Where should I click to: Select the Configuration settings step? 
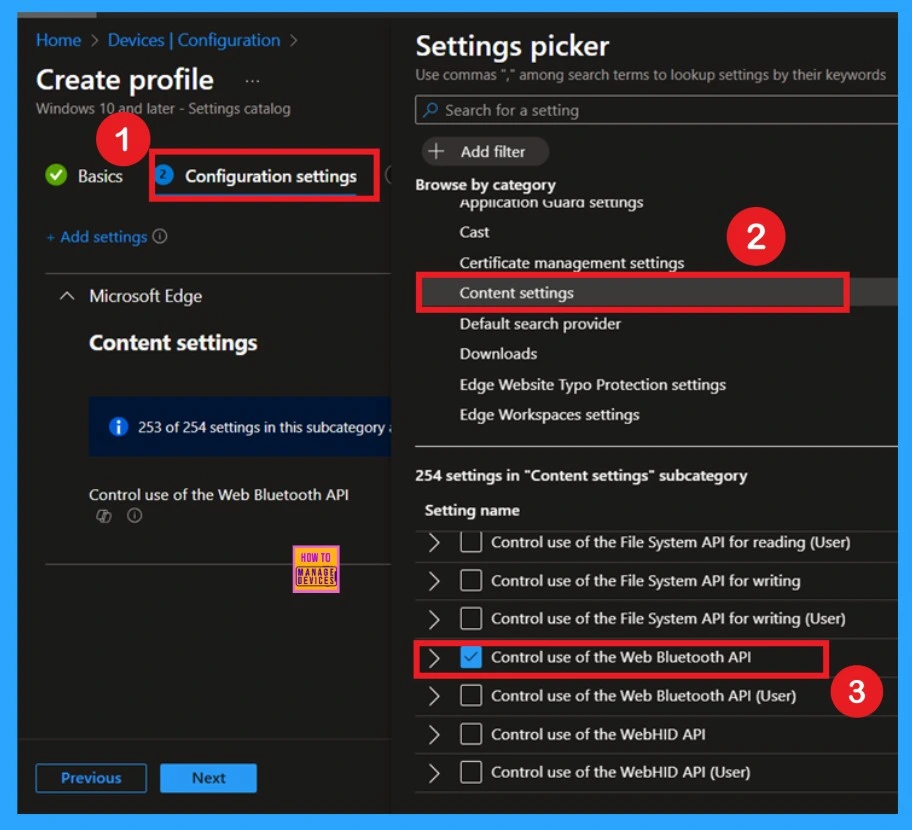click(256, 176)
